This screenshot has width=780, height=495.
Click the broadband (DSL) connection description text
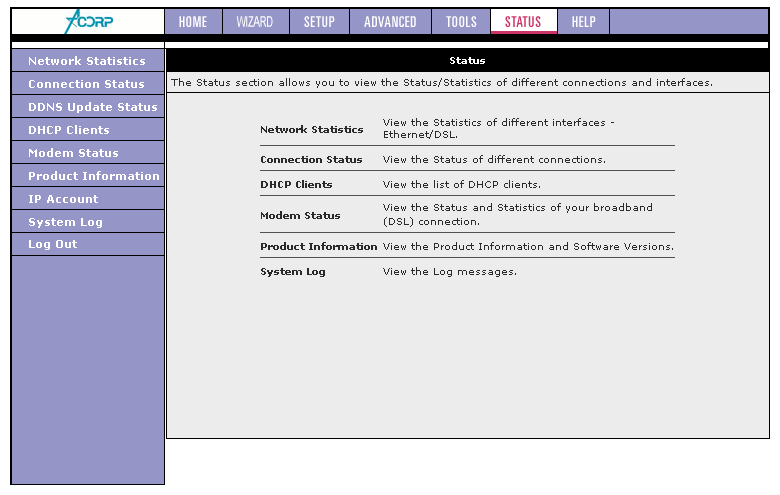coord(517,214)
